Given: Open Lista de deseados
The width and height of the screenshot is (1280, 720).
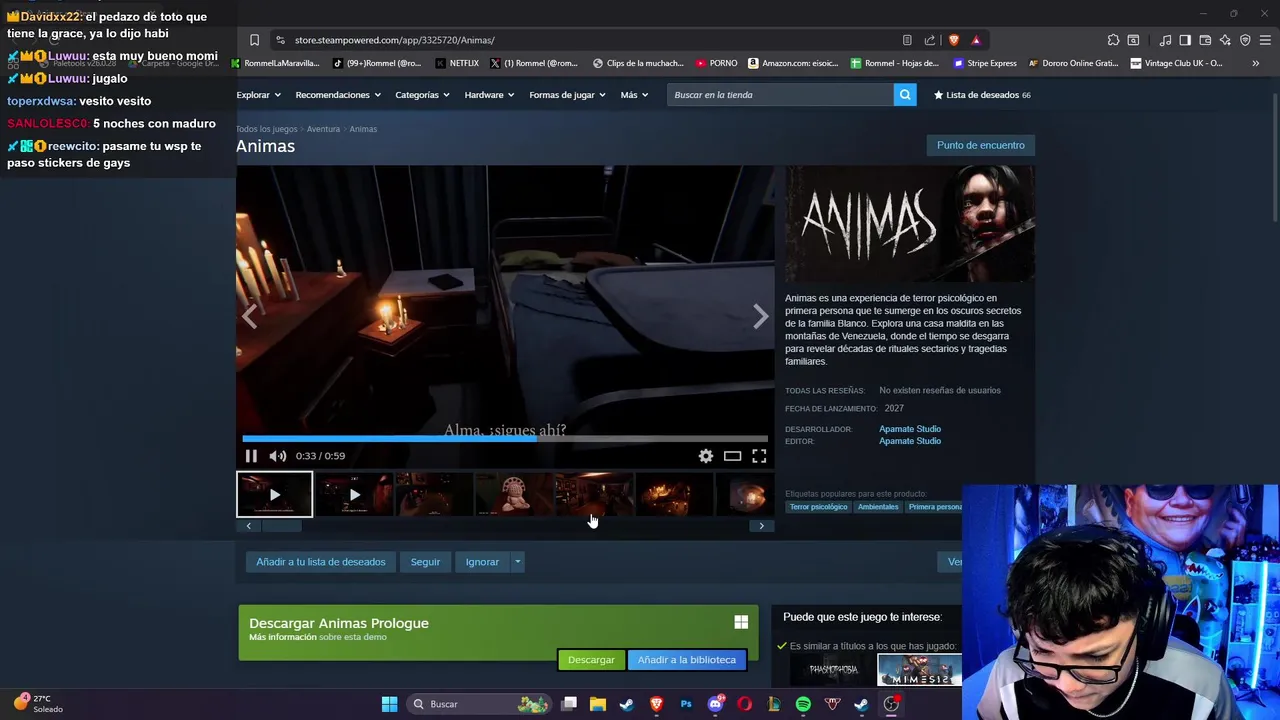Looking at the screenshot, I should 982,95.
